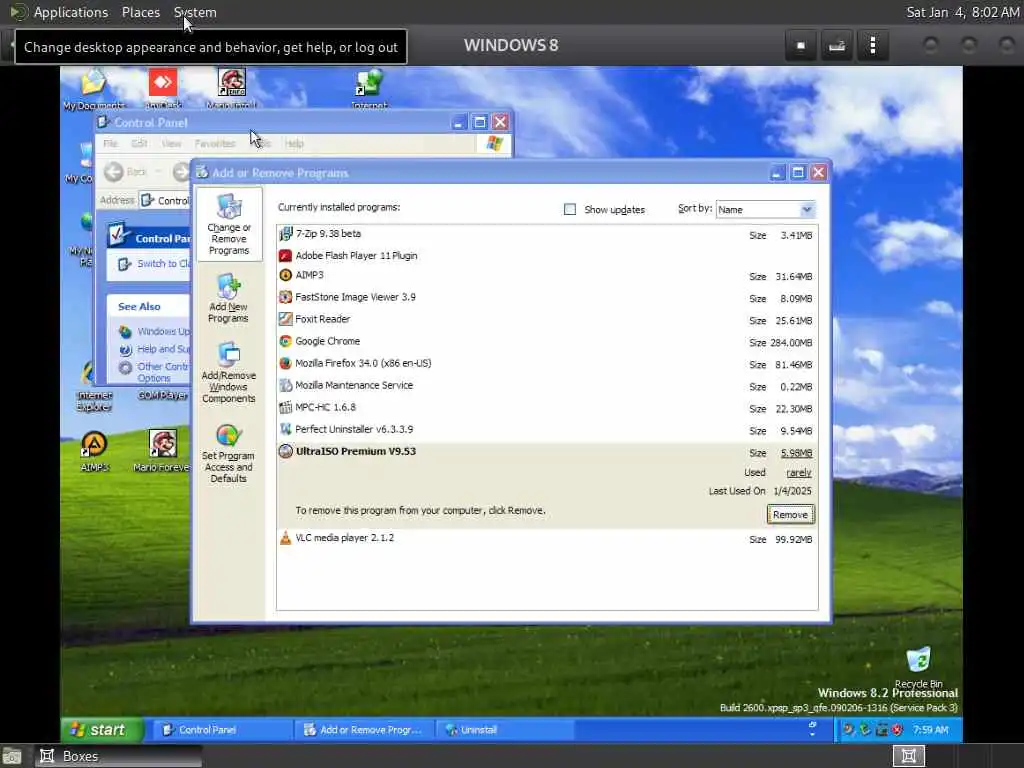This screenshot has height=768, width=1024.
Task: Open the Places menu
Action: [140, 12]
